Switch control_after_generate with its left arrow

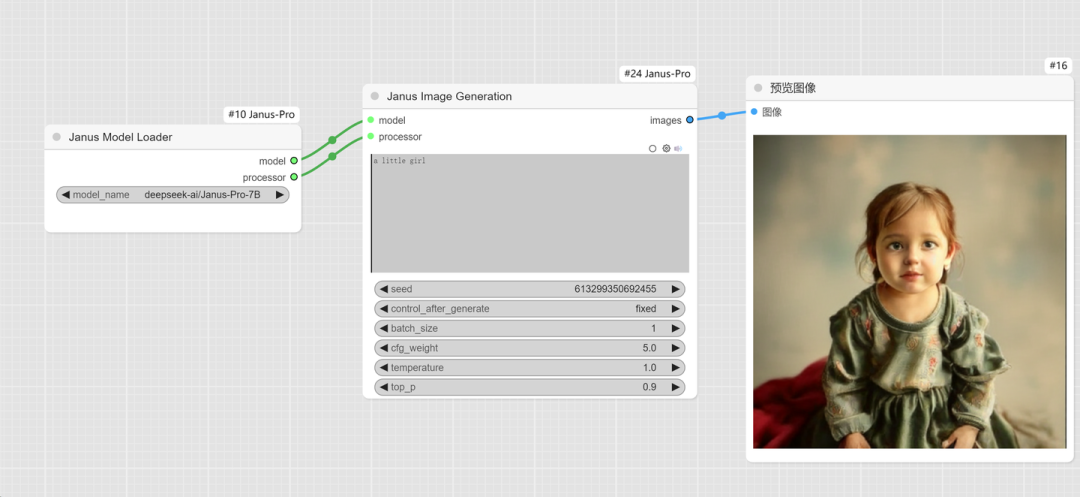pos(384,308)
